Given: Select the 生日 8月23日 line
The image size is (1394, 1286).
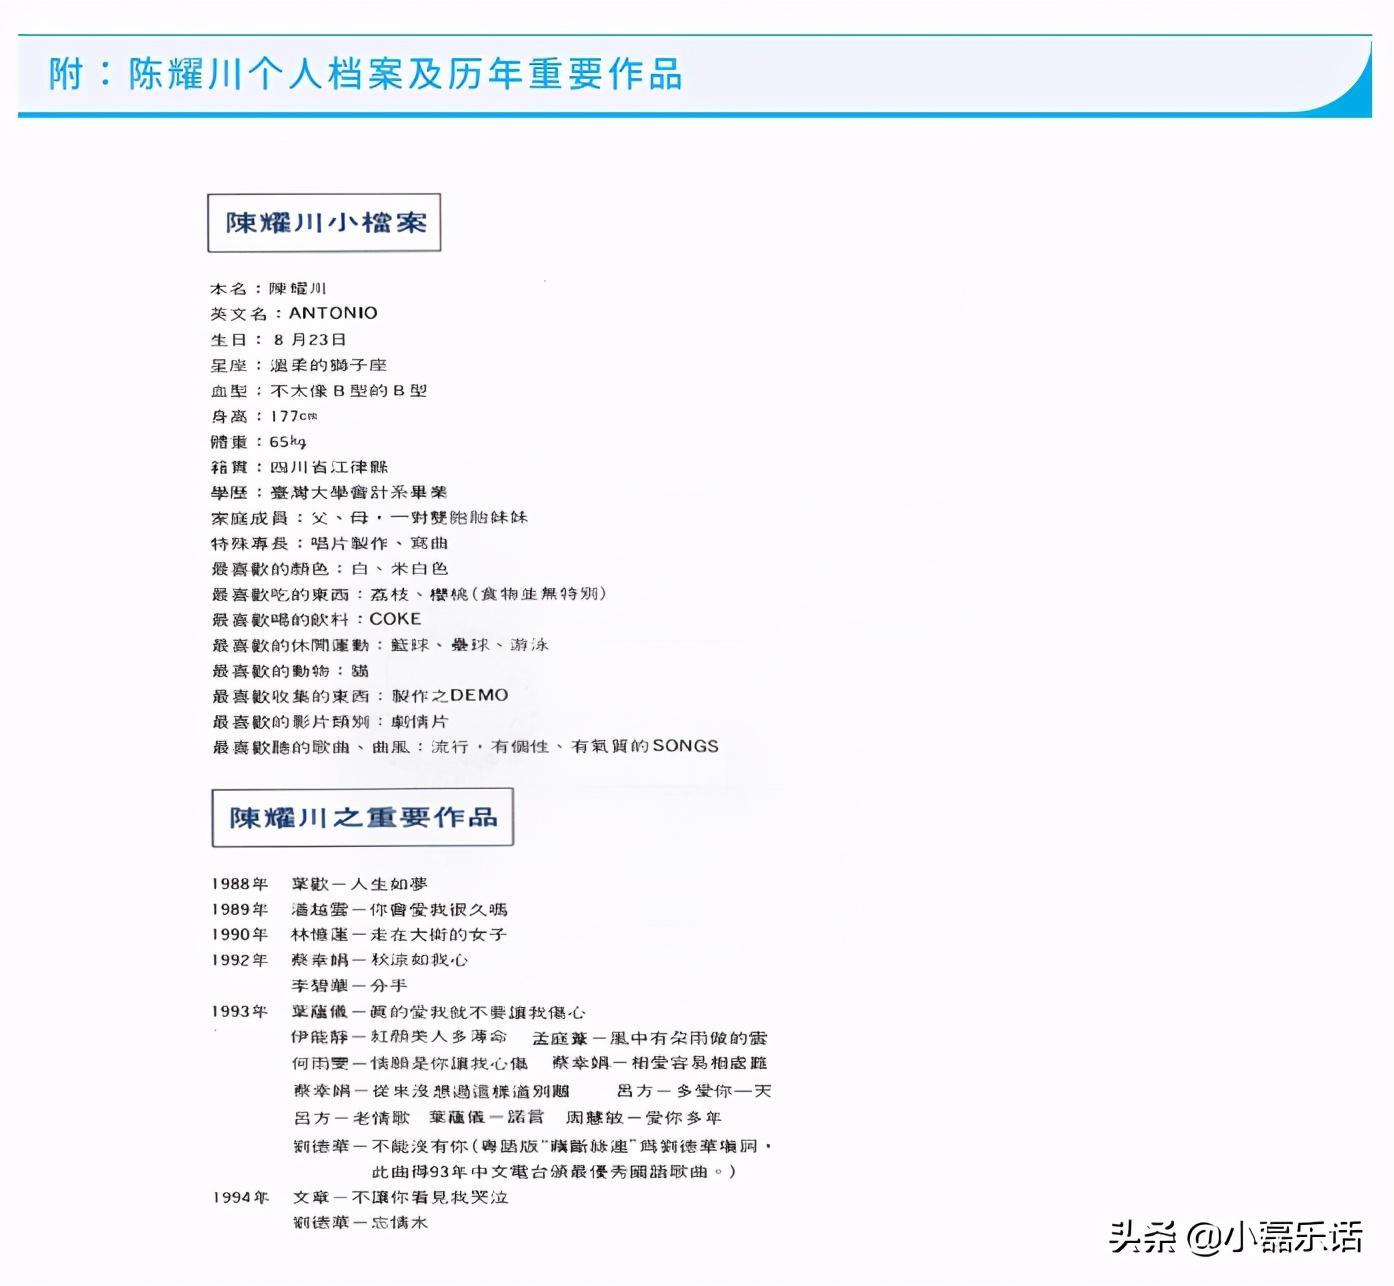Looking at the screenshot, I should coord(278,339).
